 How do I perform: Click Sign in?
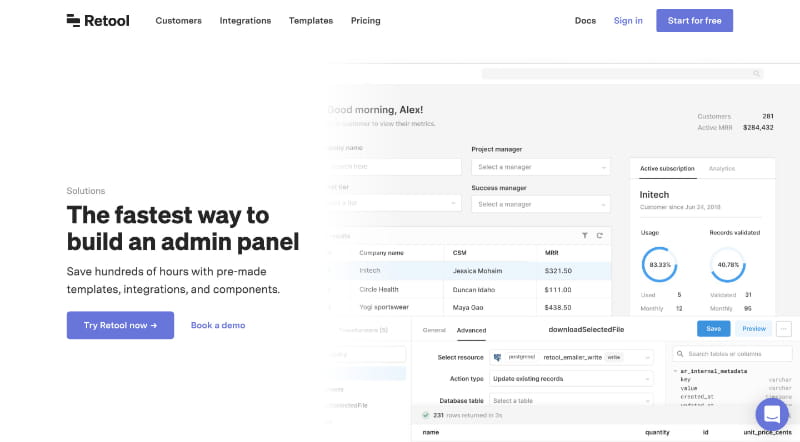(x=628, y=20)
